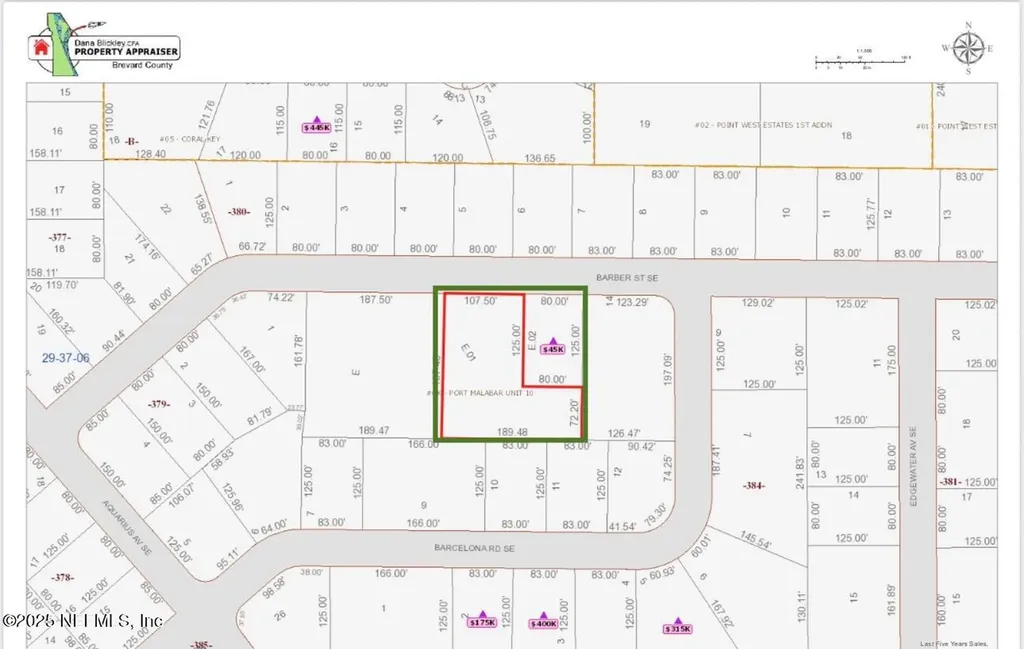Click the 187.50' dimension

376,299
